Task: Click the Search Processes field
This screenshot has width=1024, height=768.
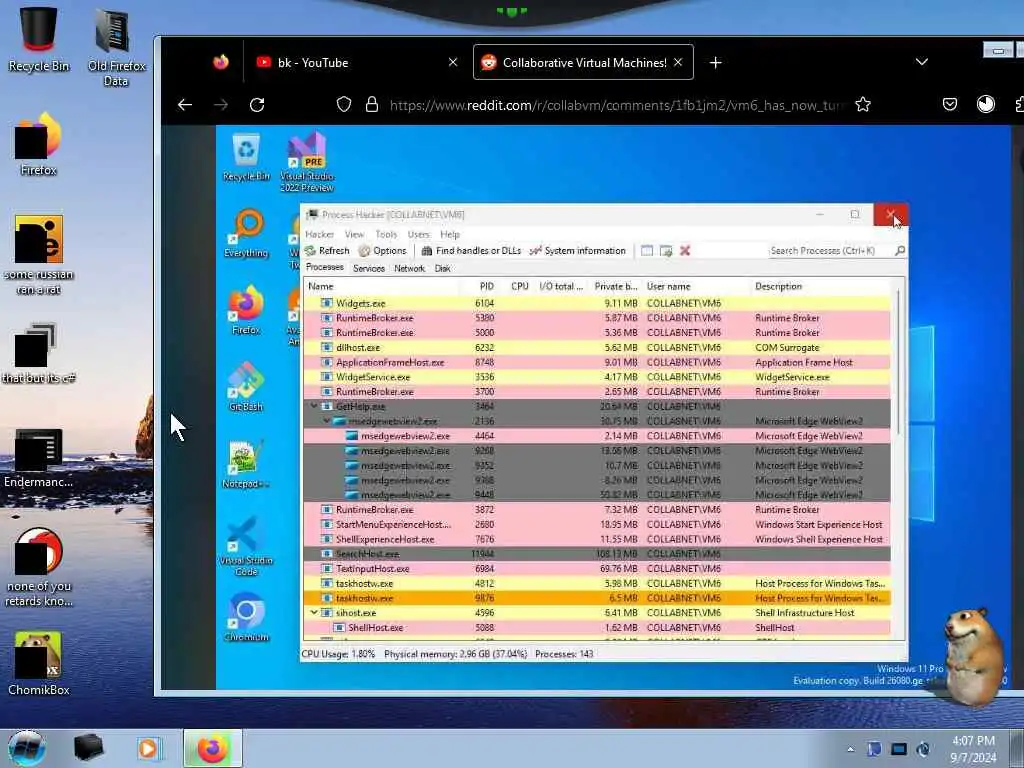Action: click(x=829, y=251)
